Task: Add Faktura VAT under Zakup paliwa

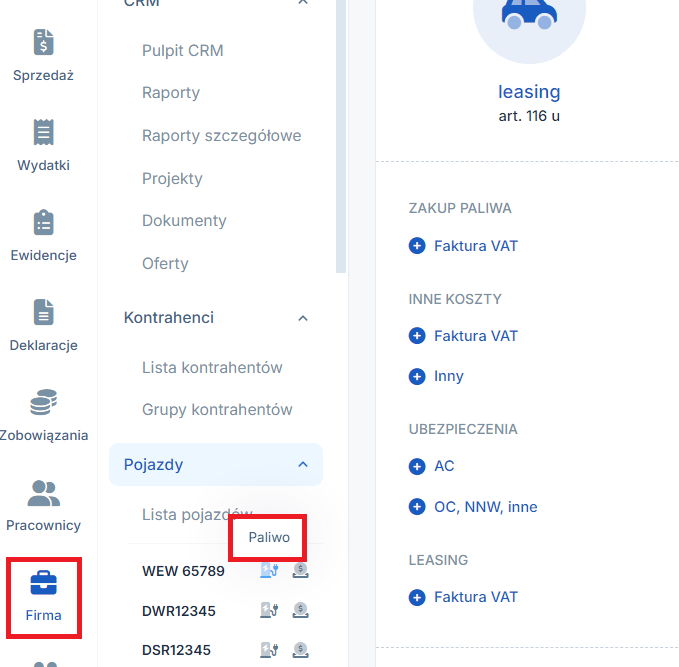Action: (476, 246)
